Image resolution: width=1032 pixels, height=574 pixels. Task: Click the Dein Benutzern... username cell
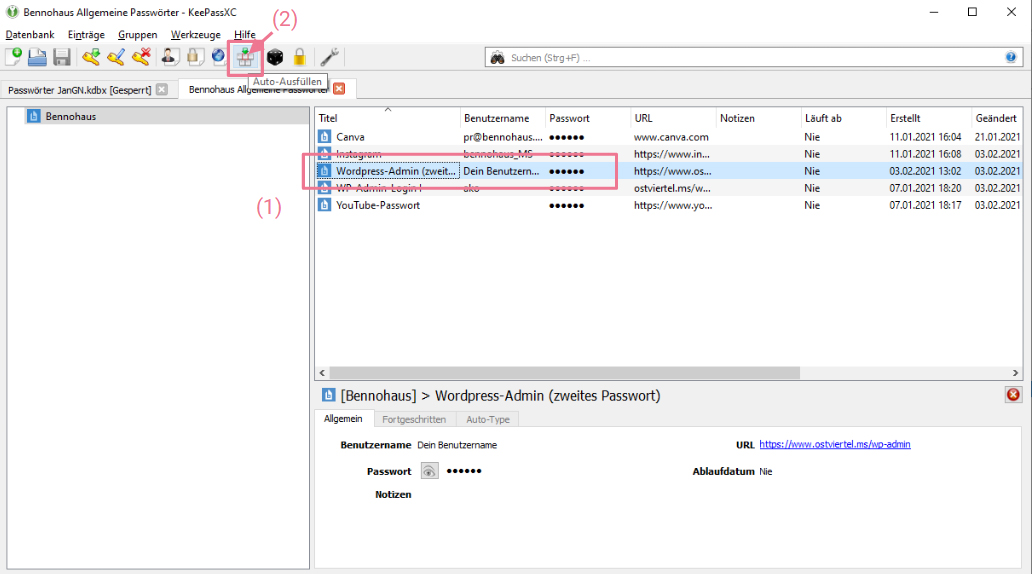501,171
